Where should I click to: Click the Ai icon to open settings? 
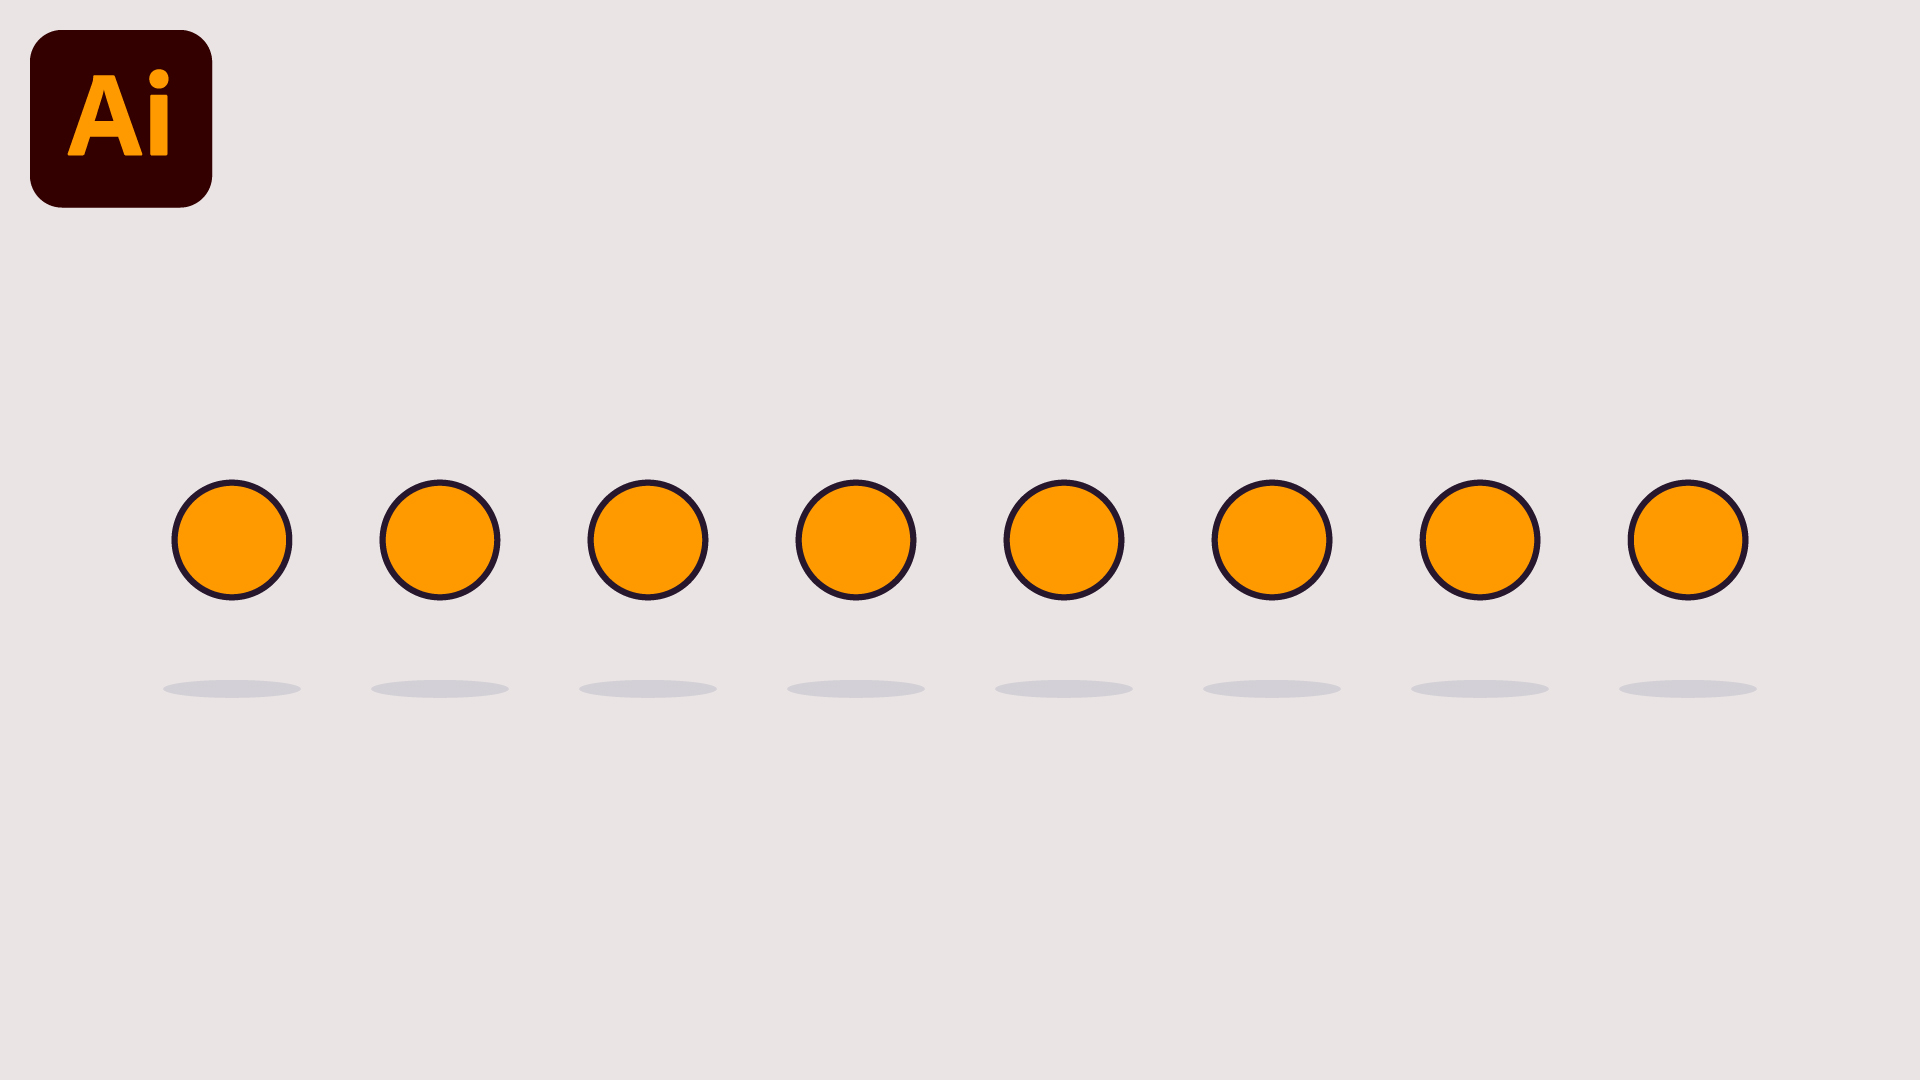pyautogui.click(x=120, y=116)
